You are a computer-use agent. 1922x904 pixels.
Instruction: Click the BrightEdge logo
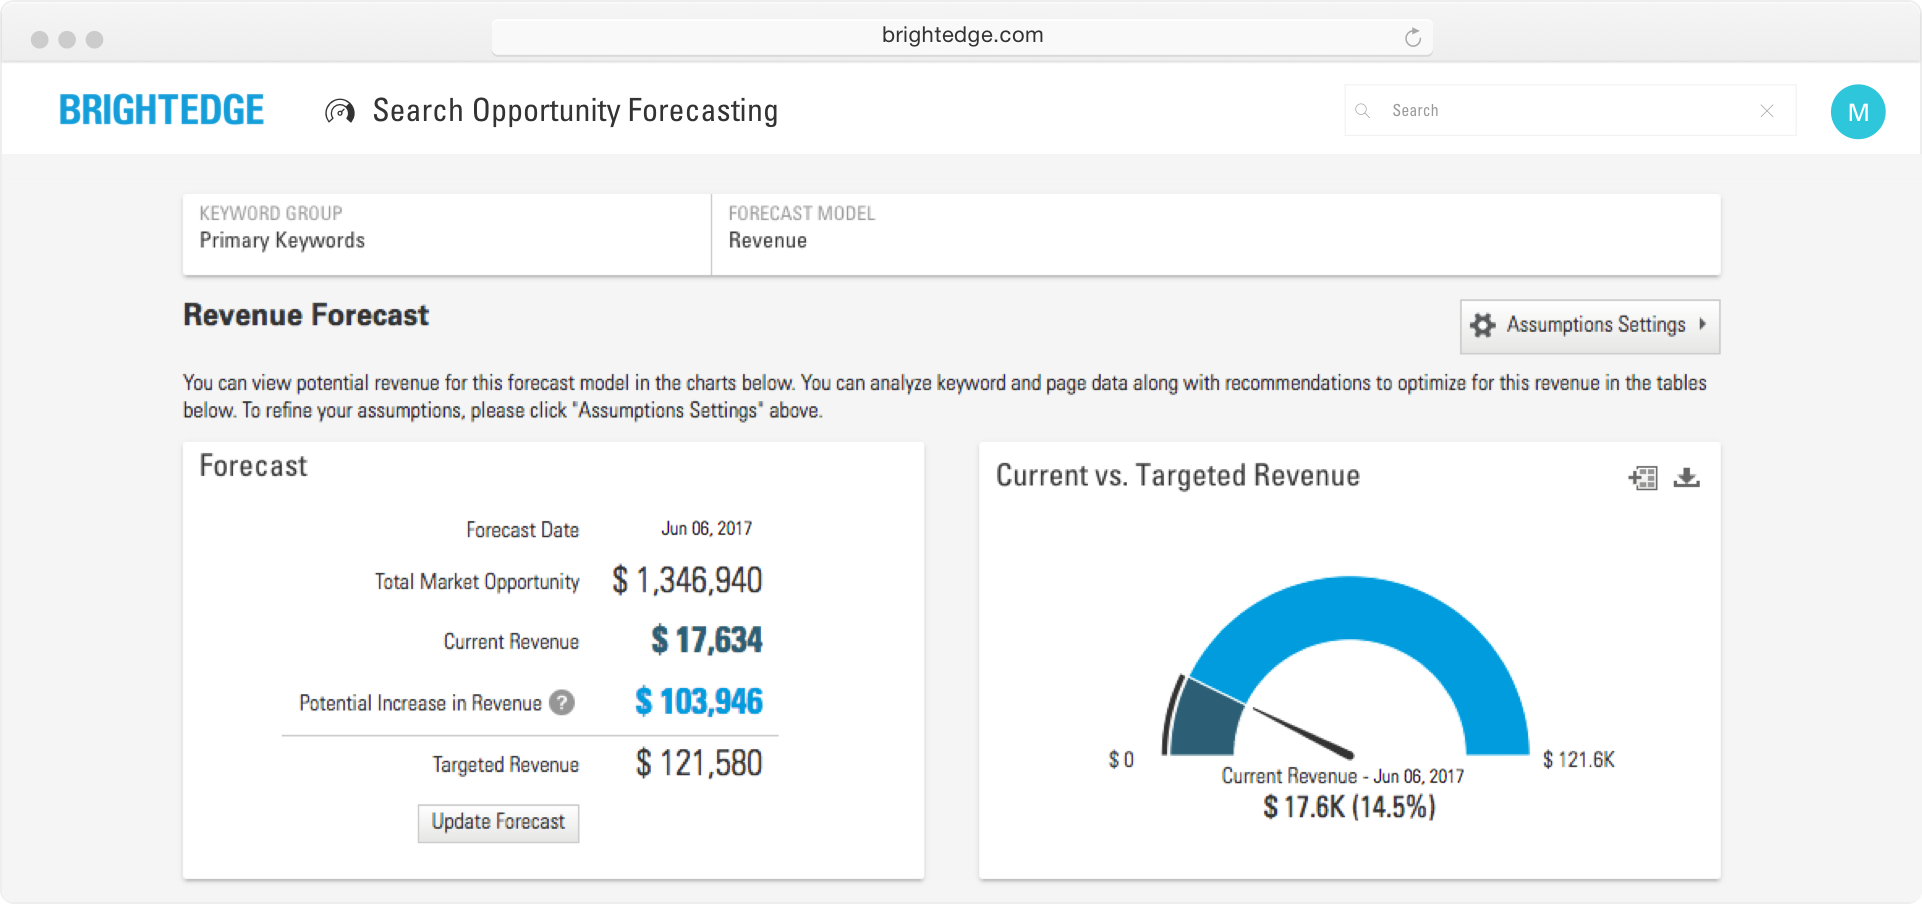coord(162,110)
